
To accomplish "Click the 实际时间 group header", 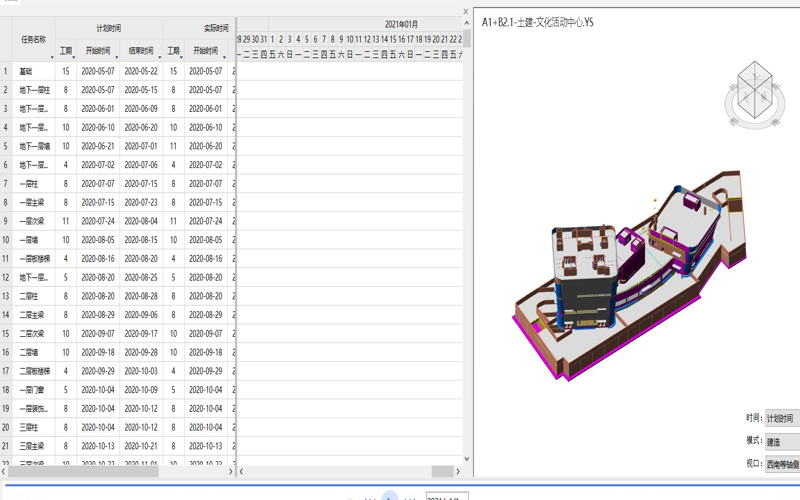I will point(216,28).
